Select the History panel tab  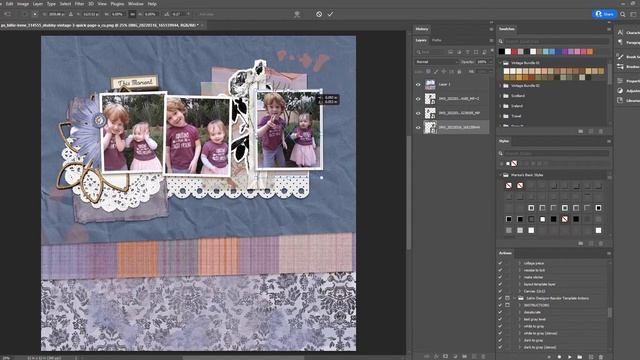422,29
